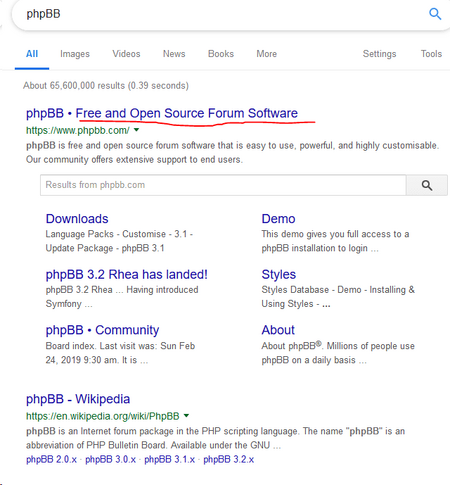Open the Styles sitelink
Screen dimensions: 450x485
279,275
